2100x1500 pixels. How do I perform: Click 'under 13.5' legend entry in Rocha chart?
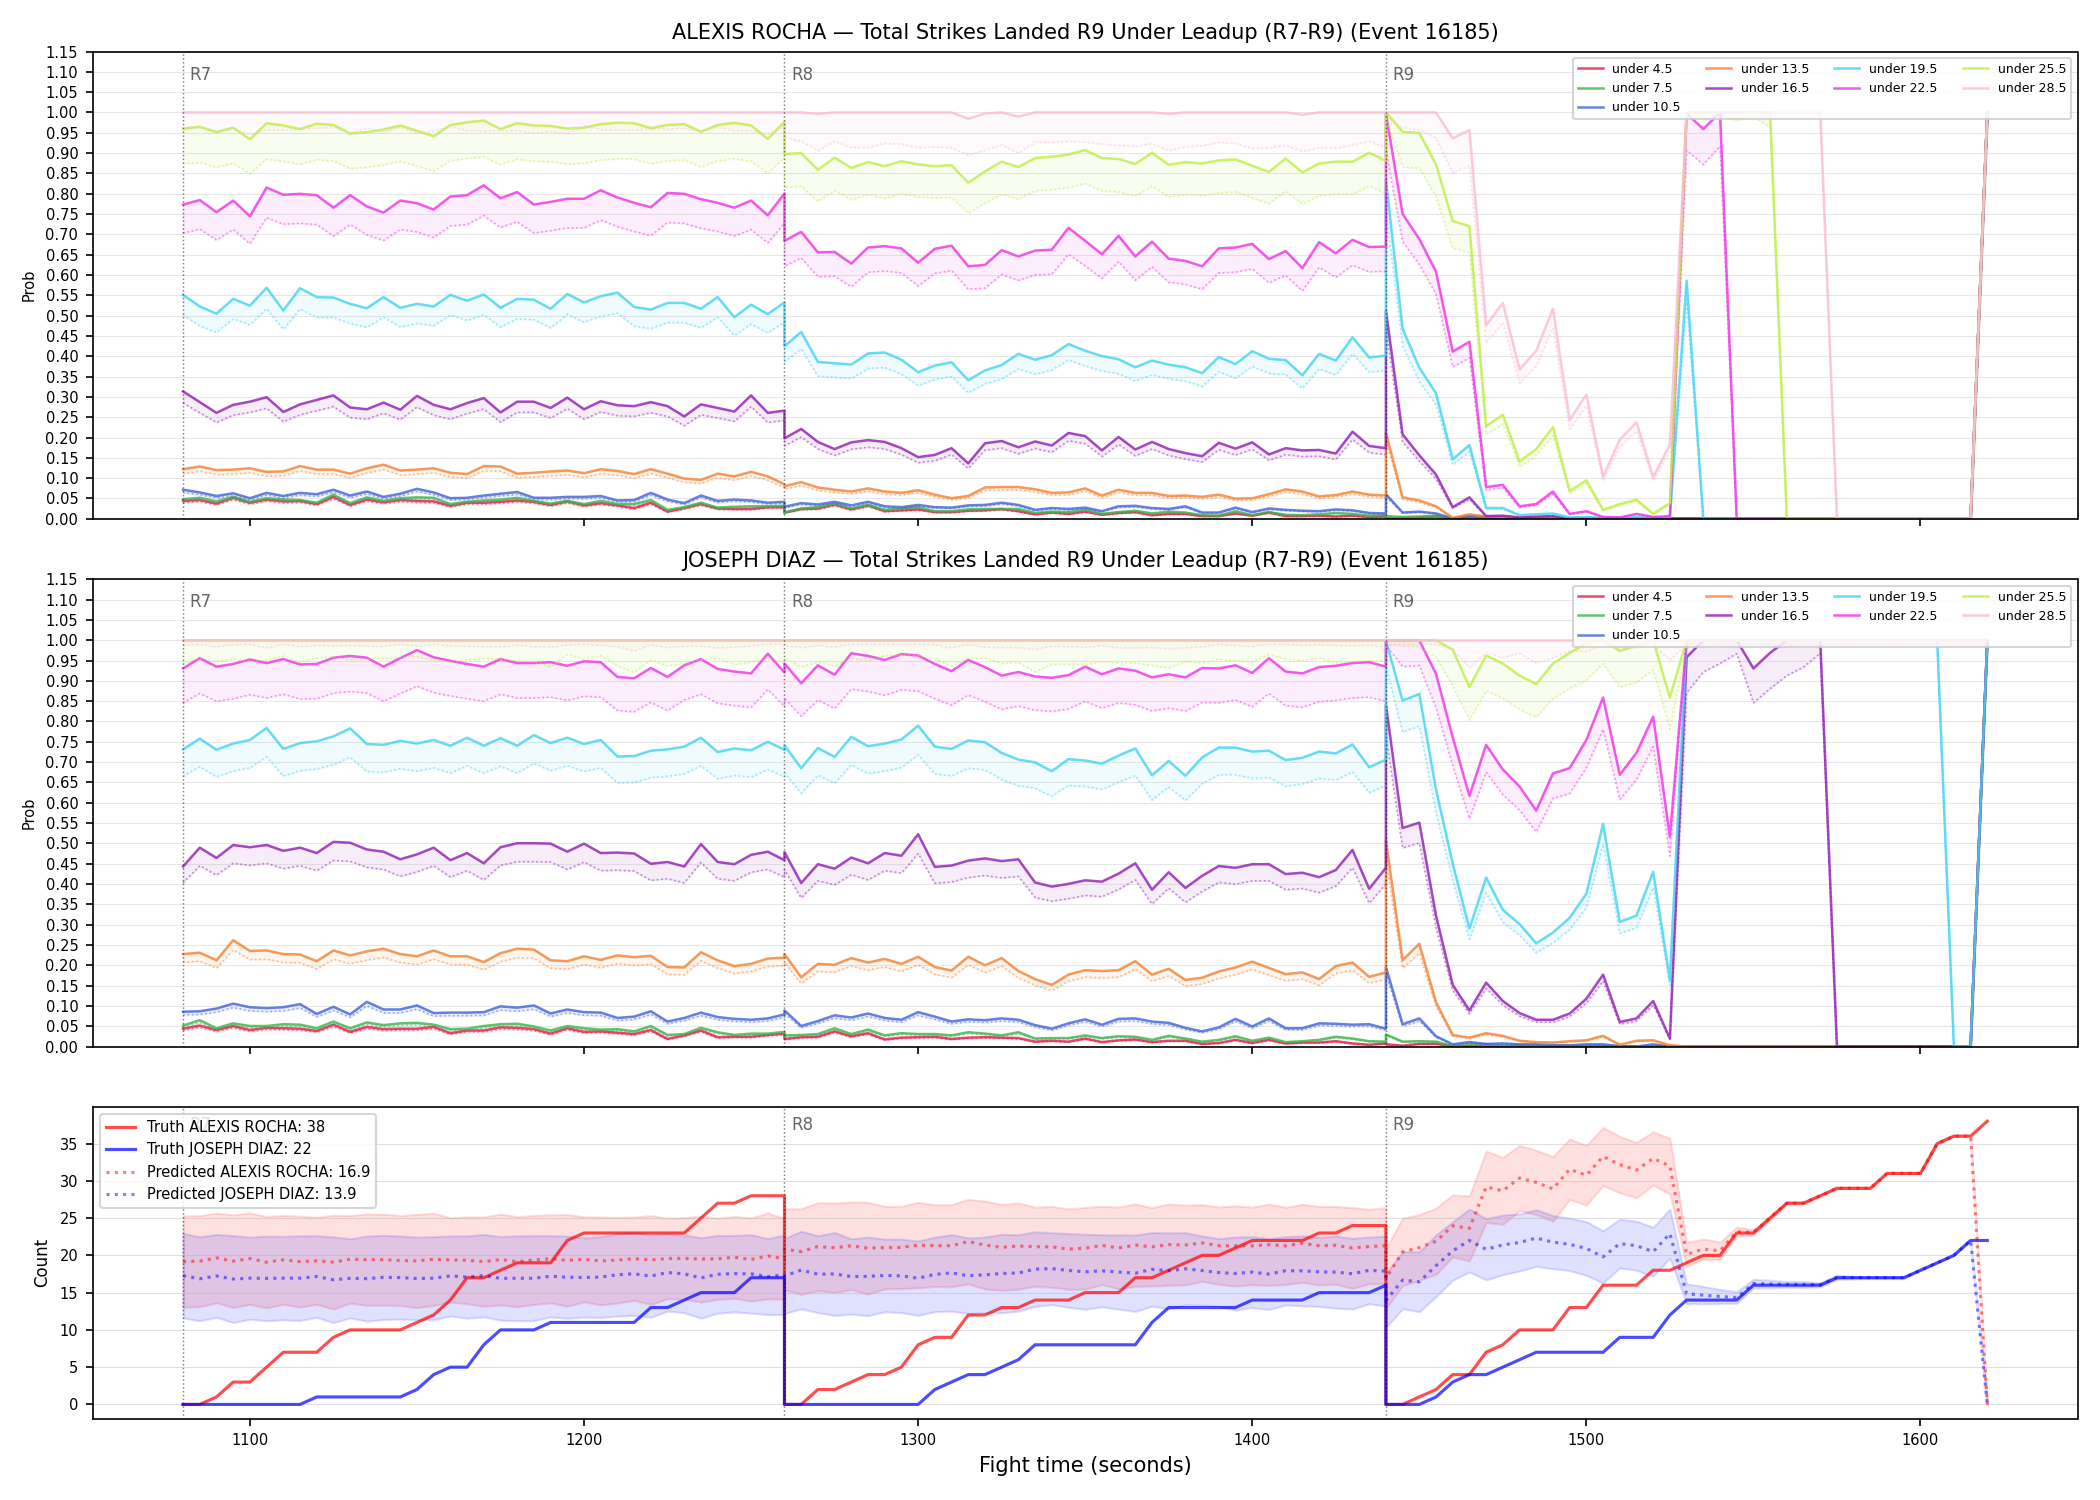coord(1758,69)
